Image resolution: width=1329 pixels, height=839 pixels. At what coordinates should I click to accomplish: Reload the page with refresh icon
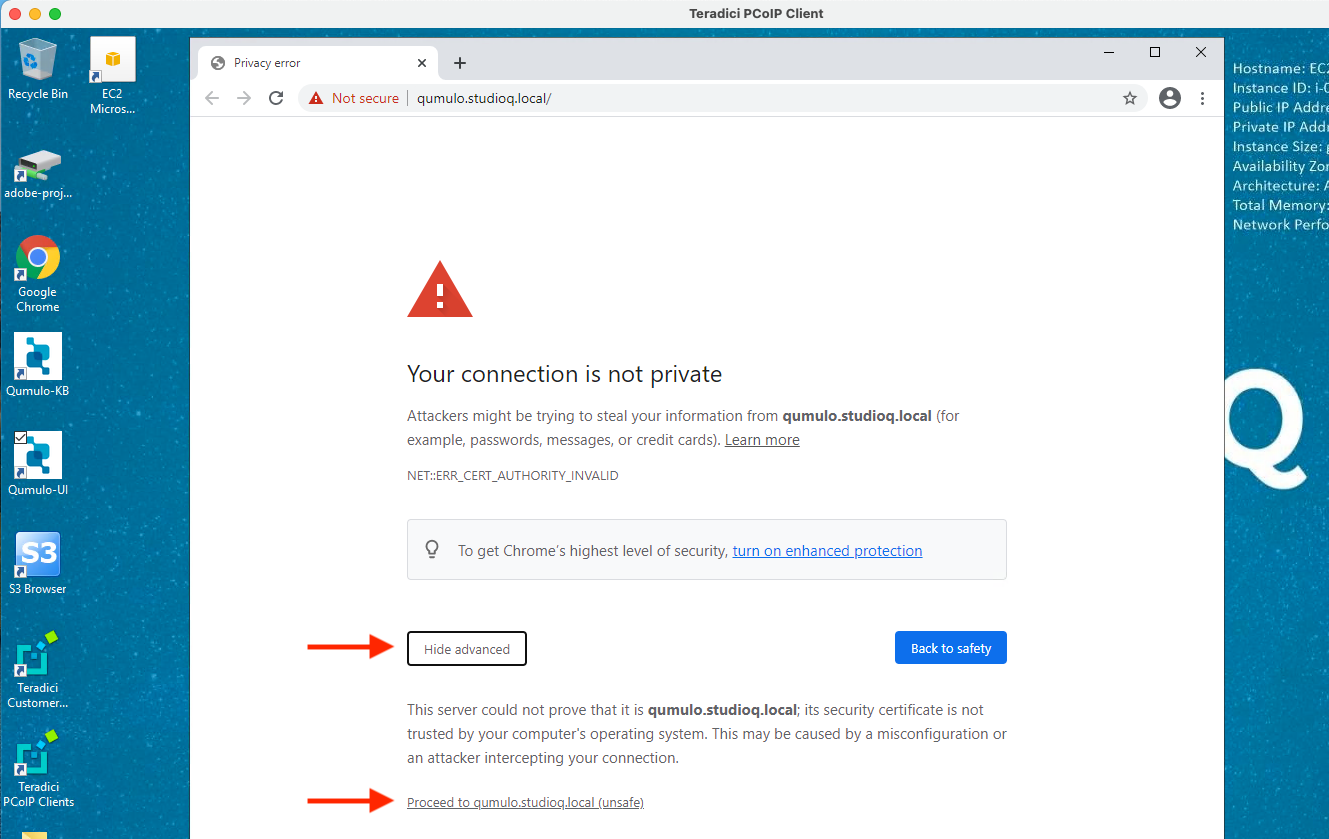coord(276,98)
